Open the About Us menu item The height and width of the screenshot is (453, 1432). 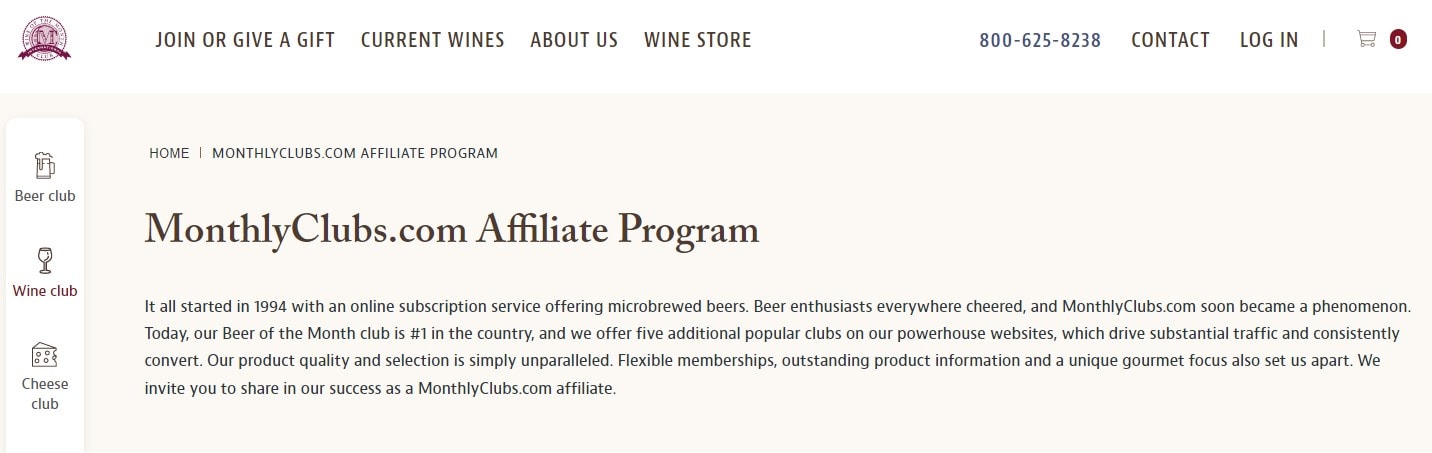(574, 40)
